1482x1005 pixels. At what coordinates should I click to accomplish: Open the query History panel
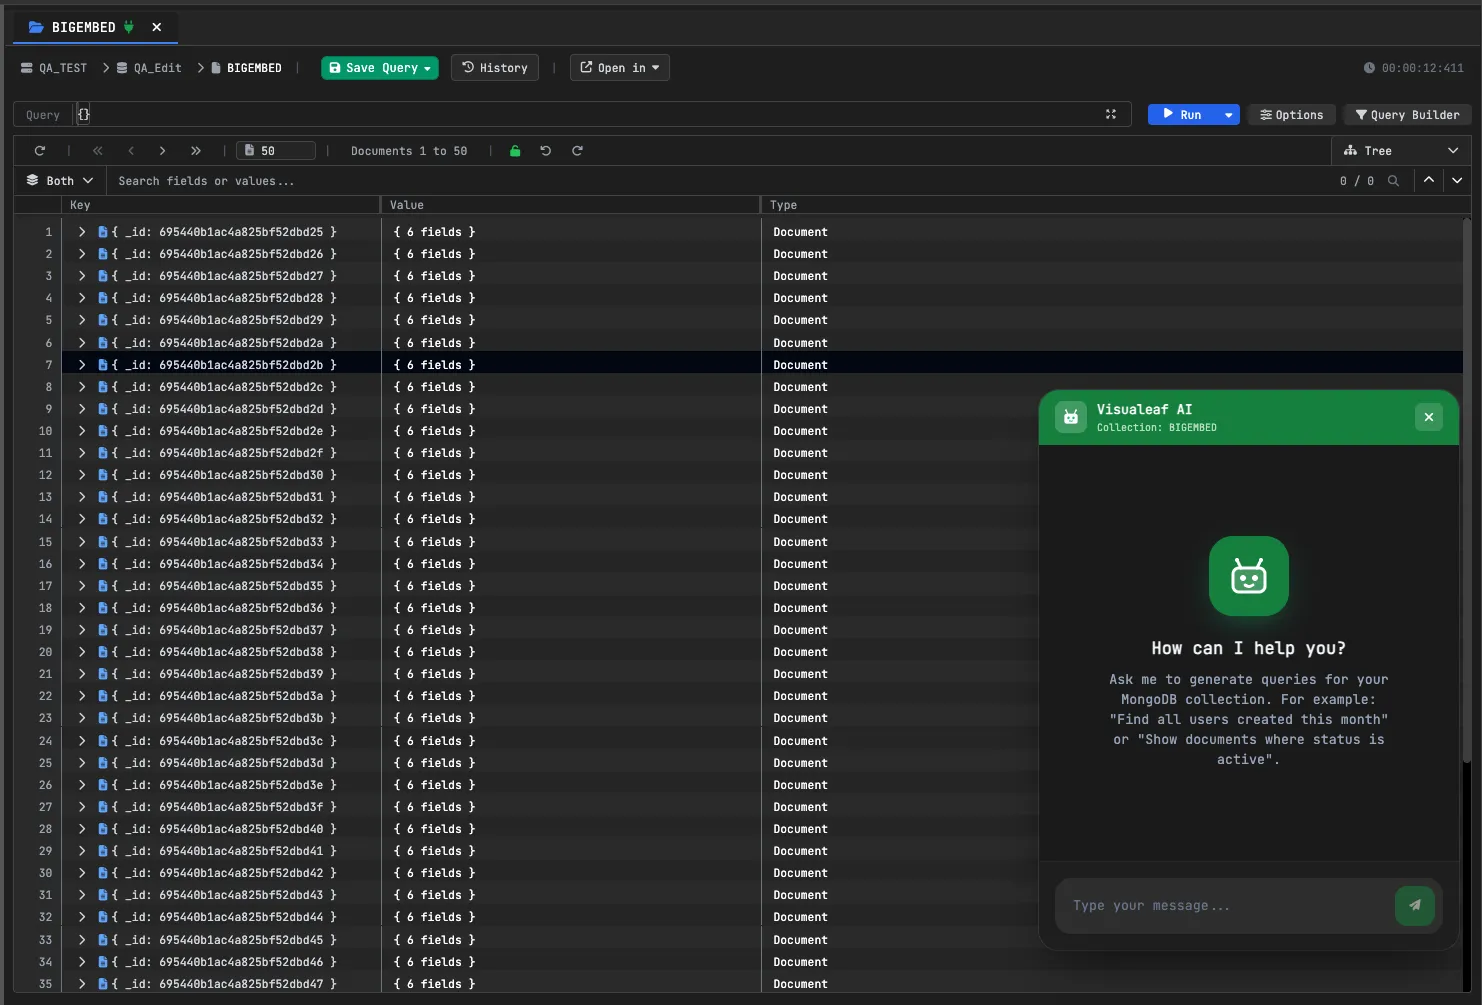click(x=494, y=67)
